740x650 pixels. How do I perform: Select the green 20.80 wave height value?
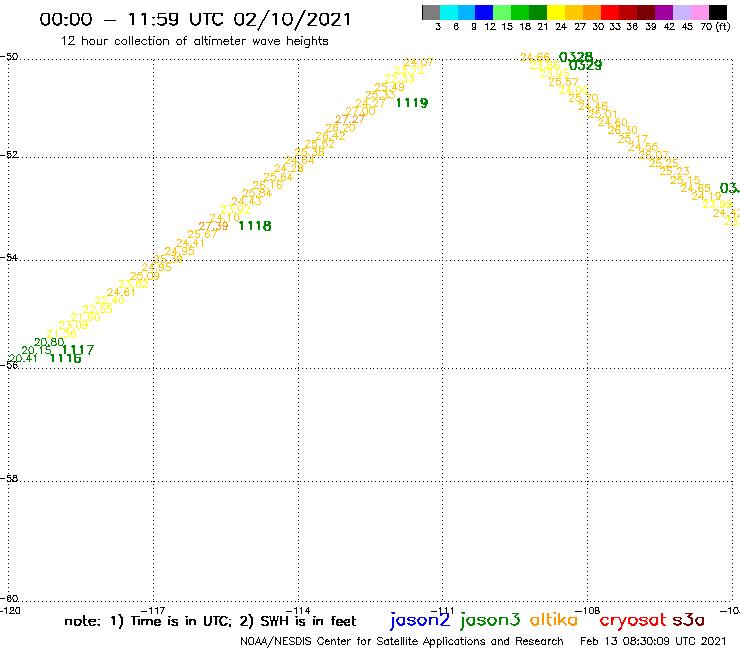49,342
